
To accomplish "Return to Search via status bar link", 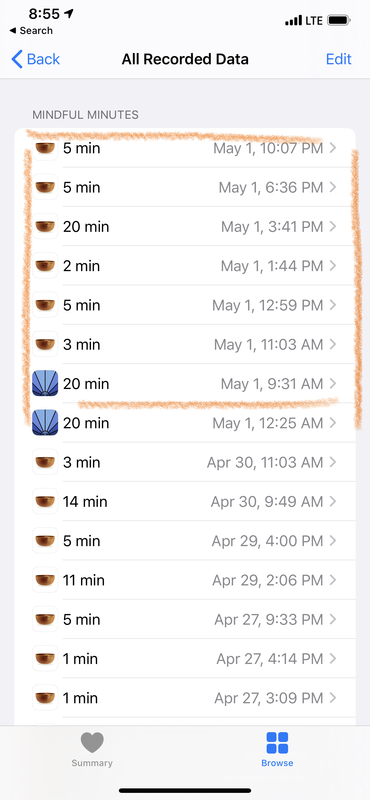I will (31, 31).
